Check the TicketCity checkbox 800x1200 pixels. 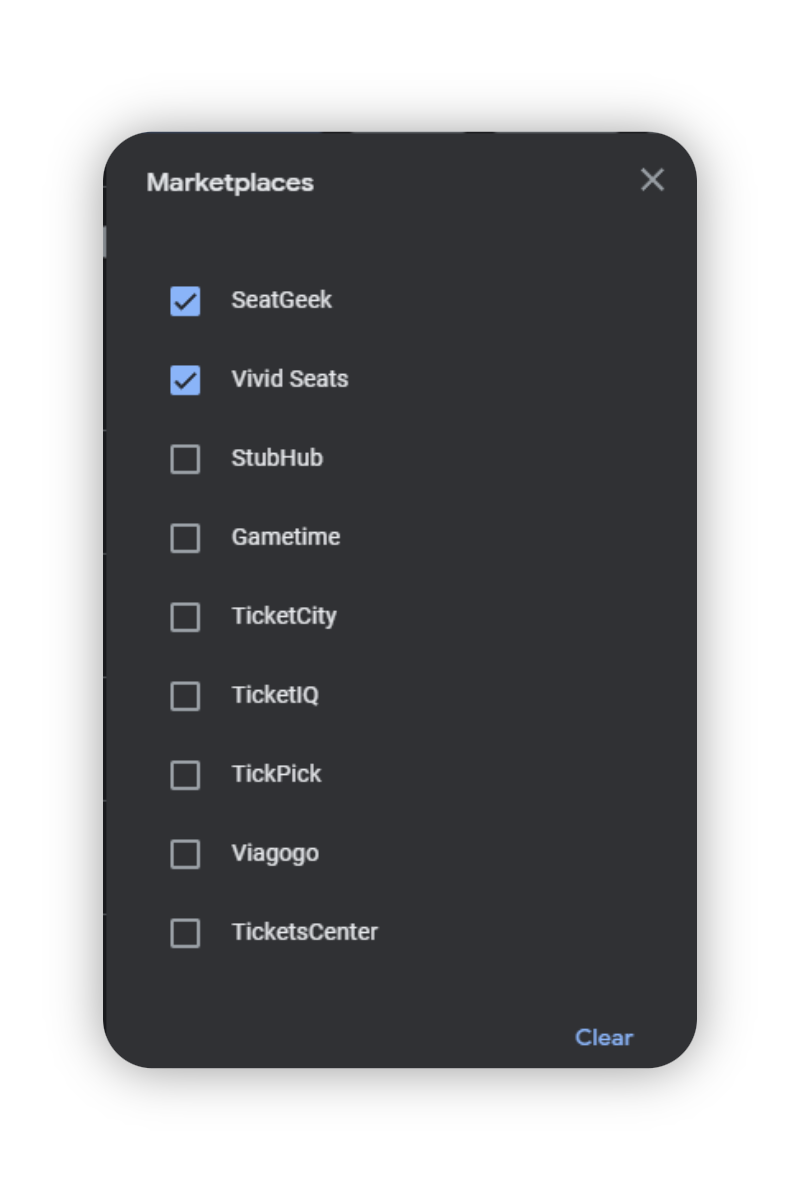(185, 617)
